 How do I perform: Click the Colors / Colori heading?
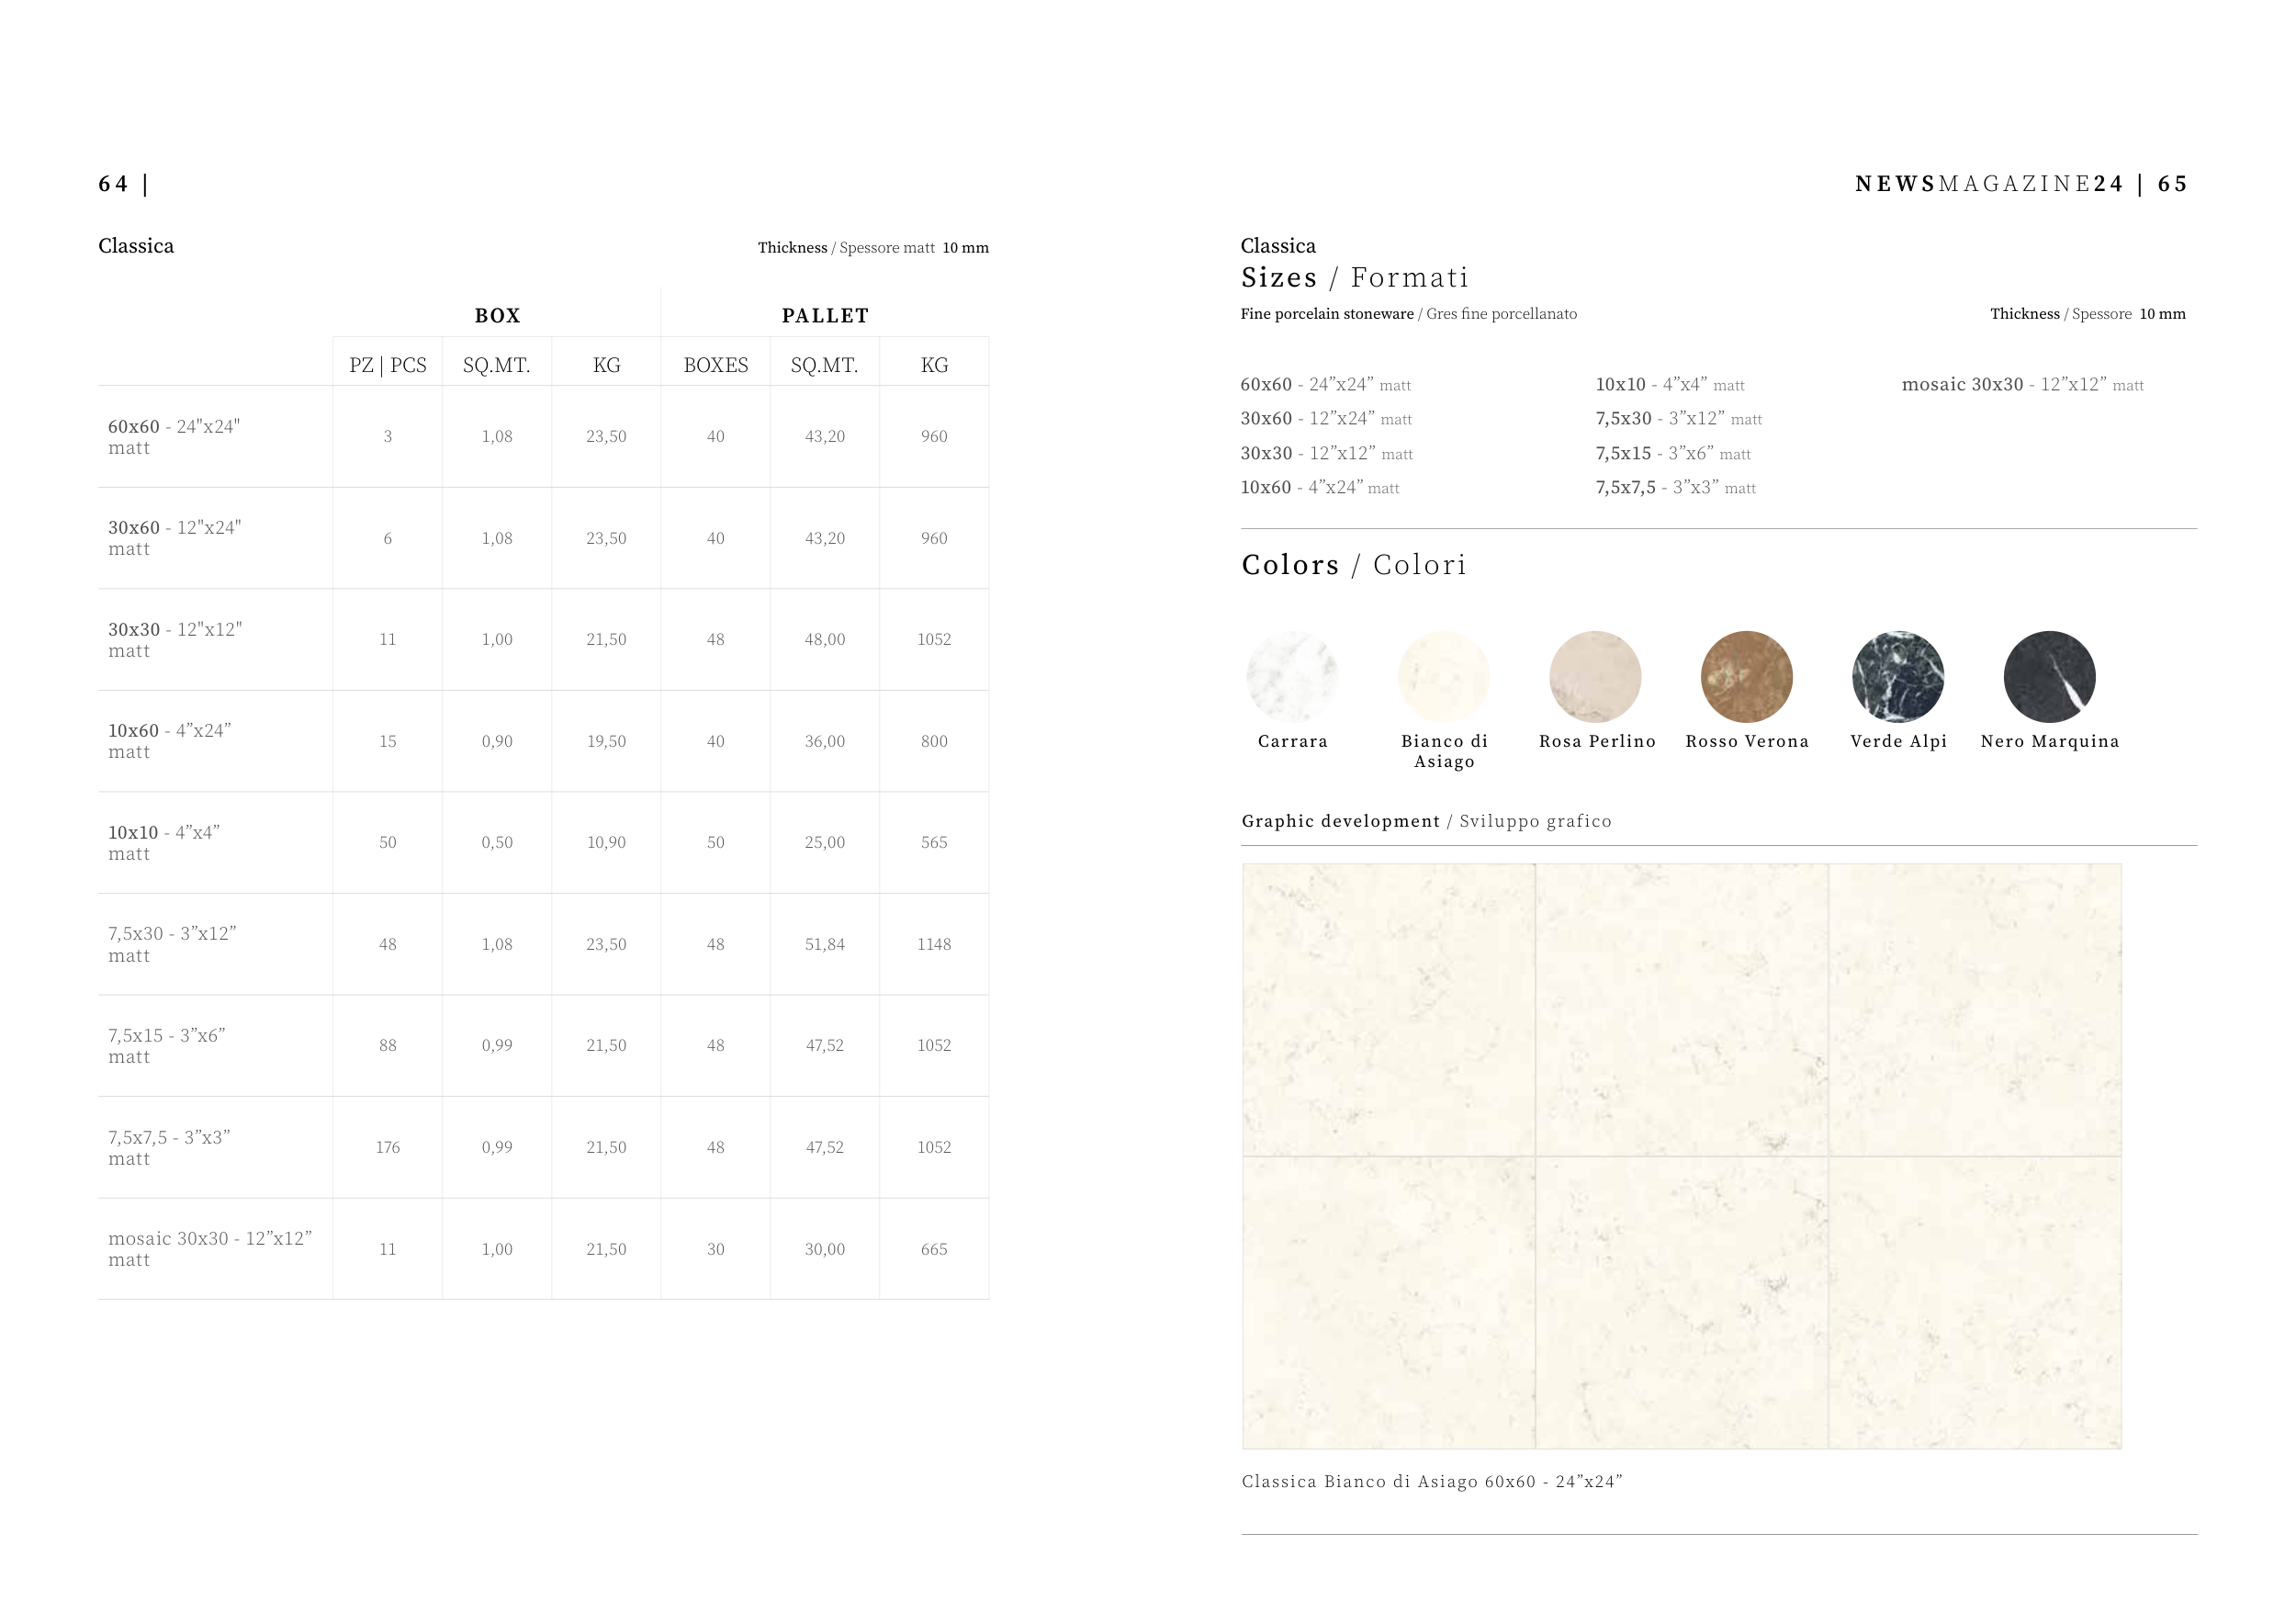coord(1353,565)
